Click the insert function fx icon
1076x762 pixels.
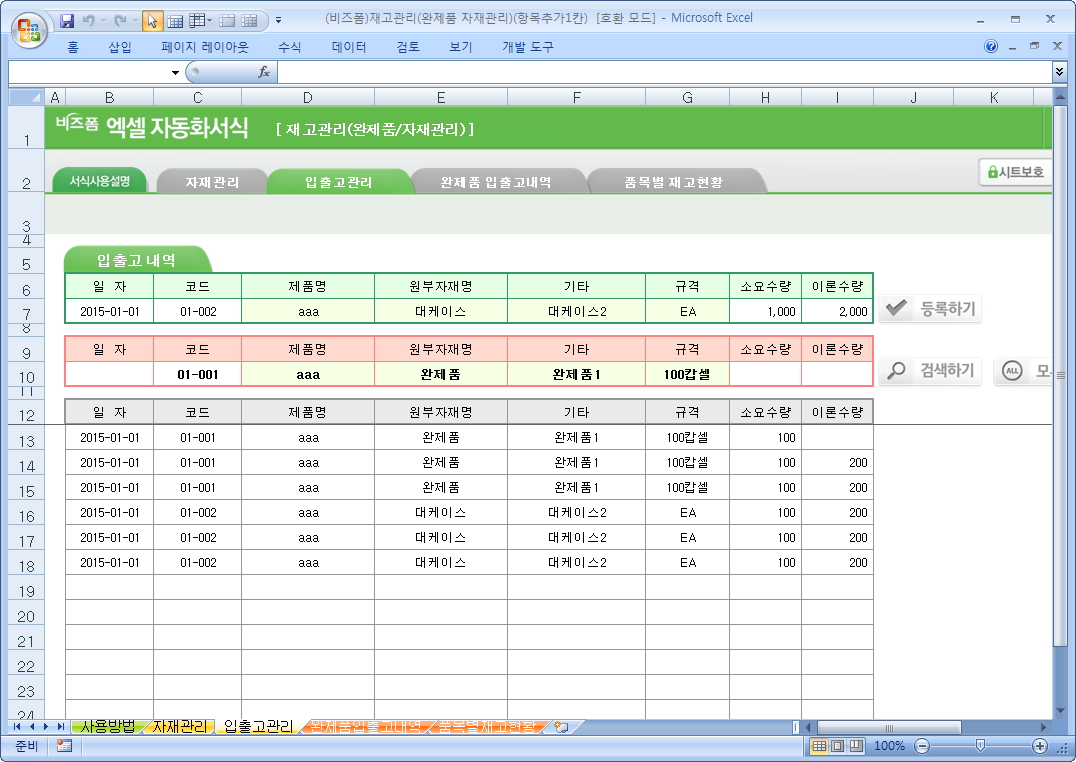point(264,72)
